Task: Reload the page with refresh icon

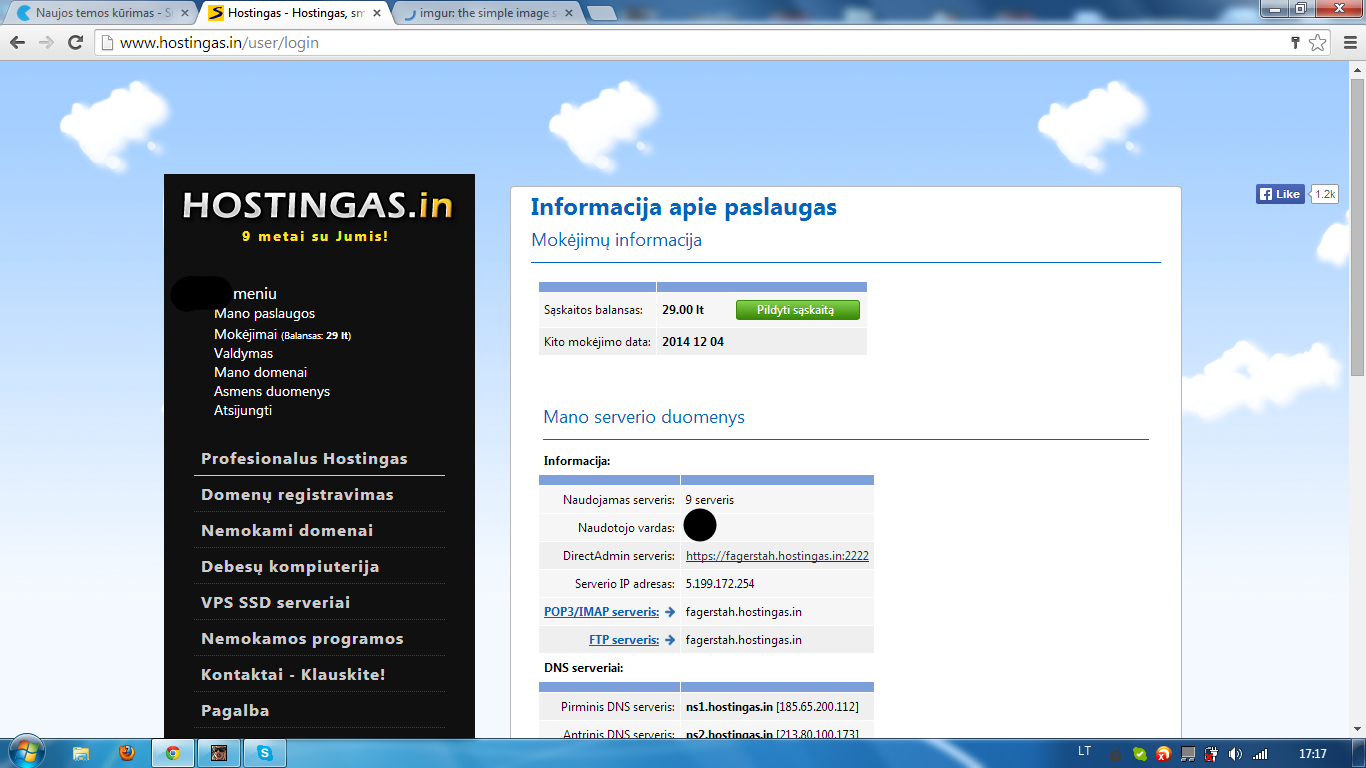Action: pyautogui.click(x=75, y=43)
